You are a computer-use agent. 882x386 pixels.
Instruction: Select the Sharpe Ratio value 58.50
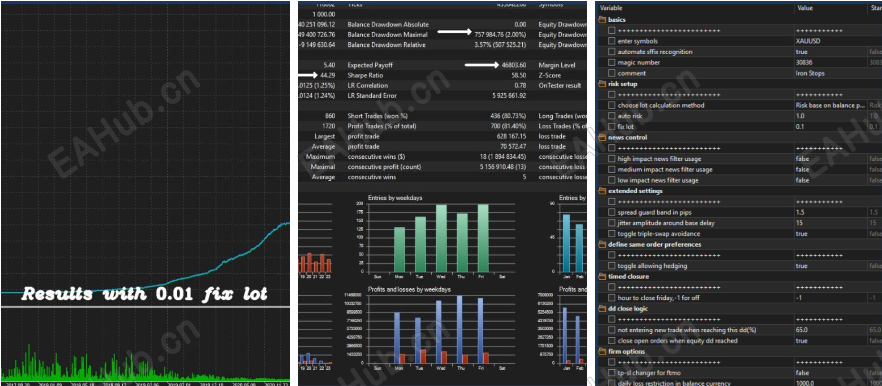tap(519, 75)
